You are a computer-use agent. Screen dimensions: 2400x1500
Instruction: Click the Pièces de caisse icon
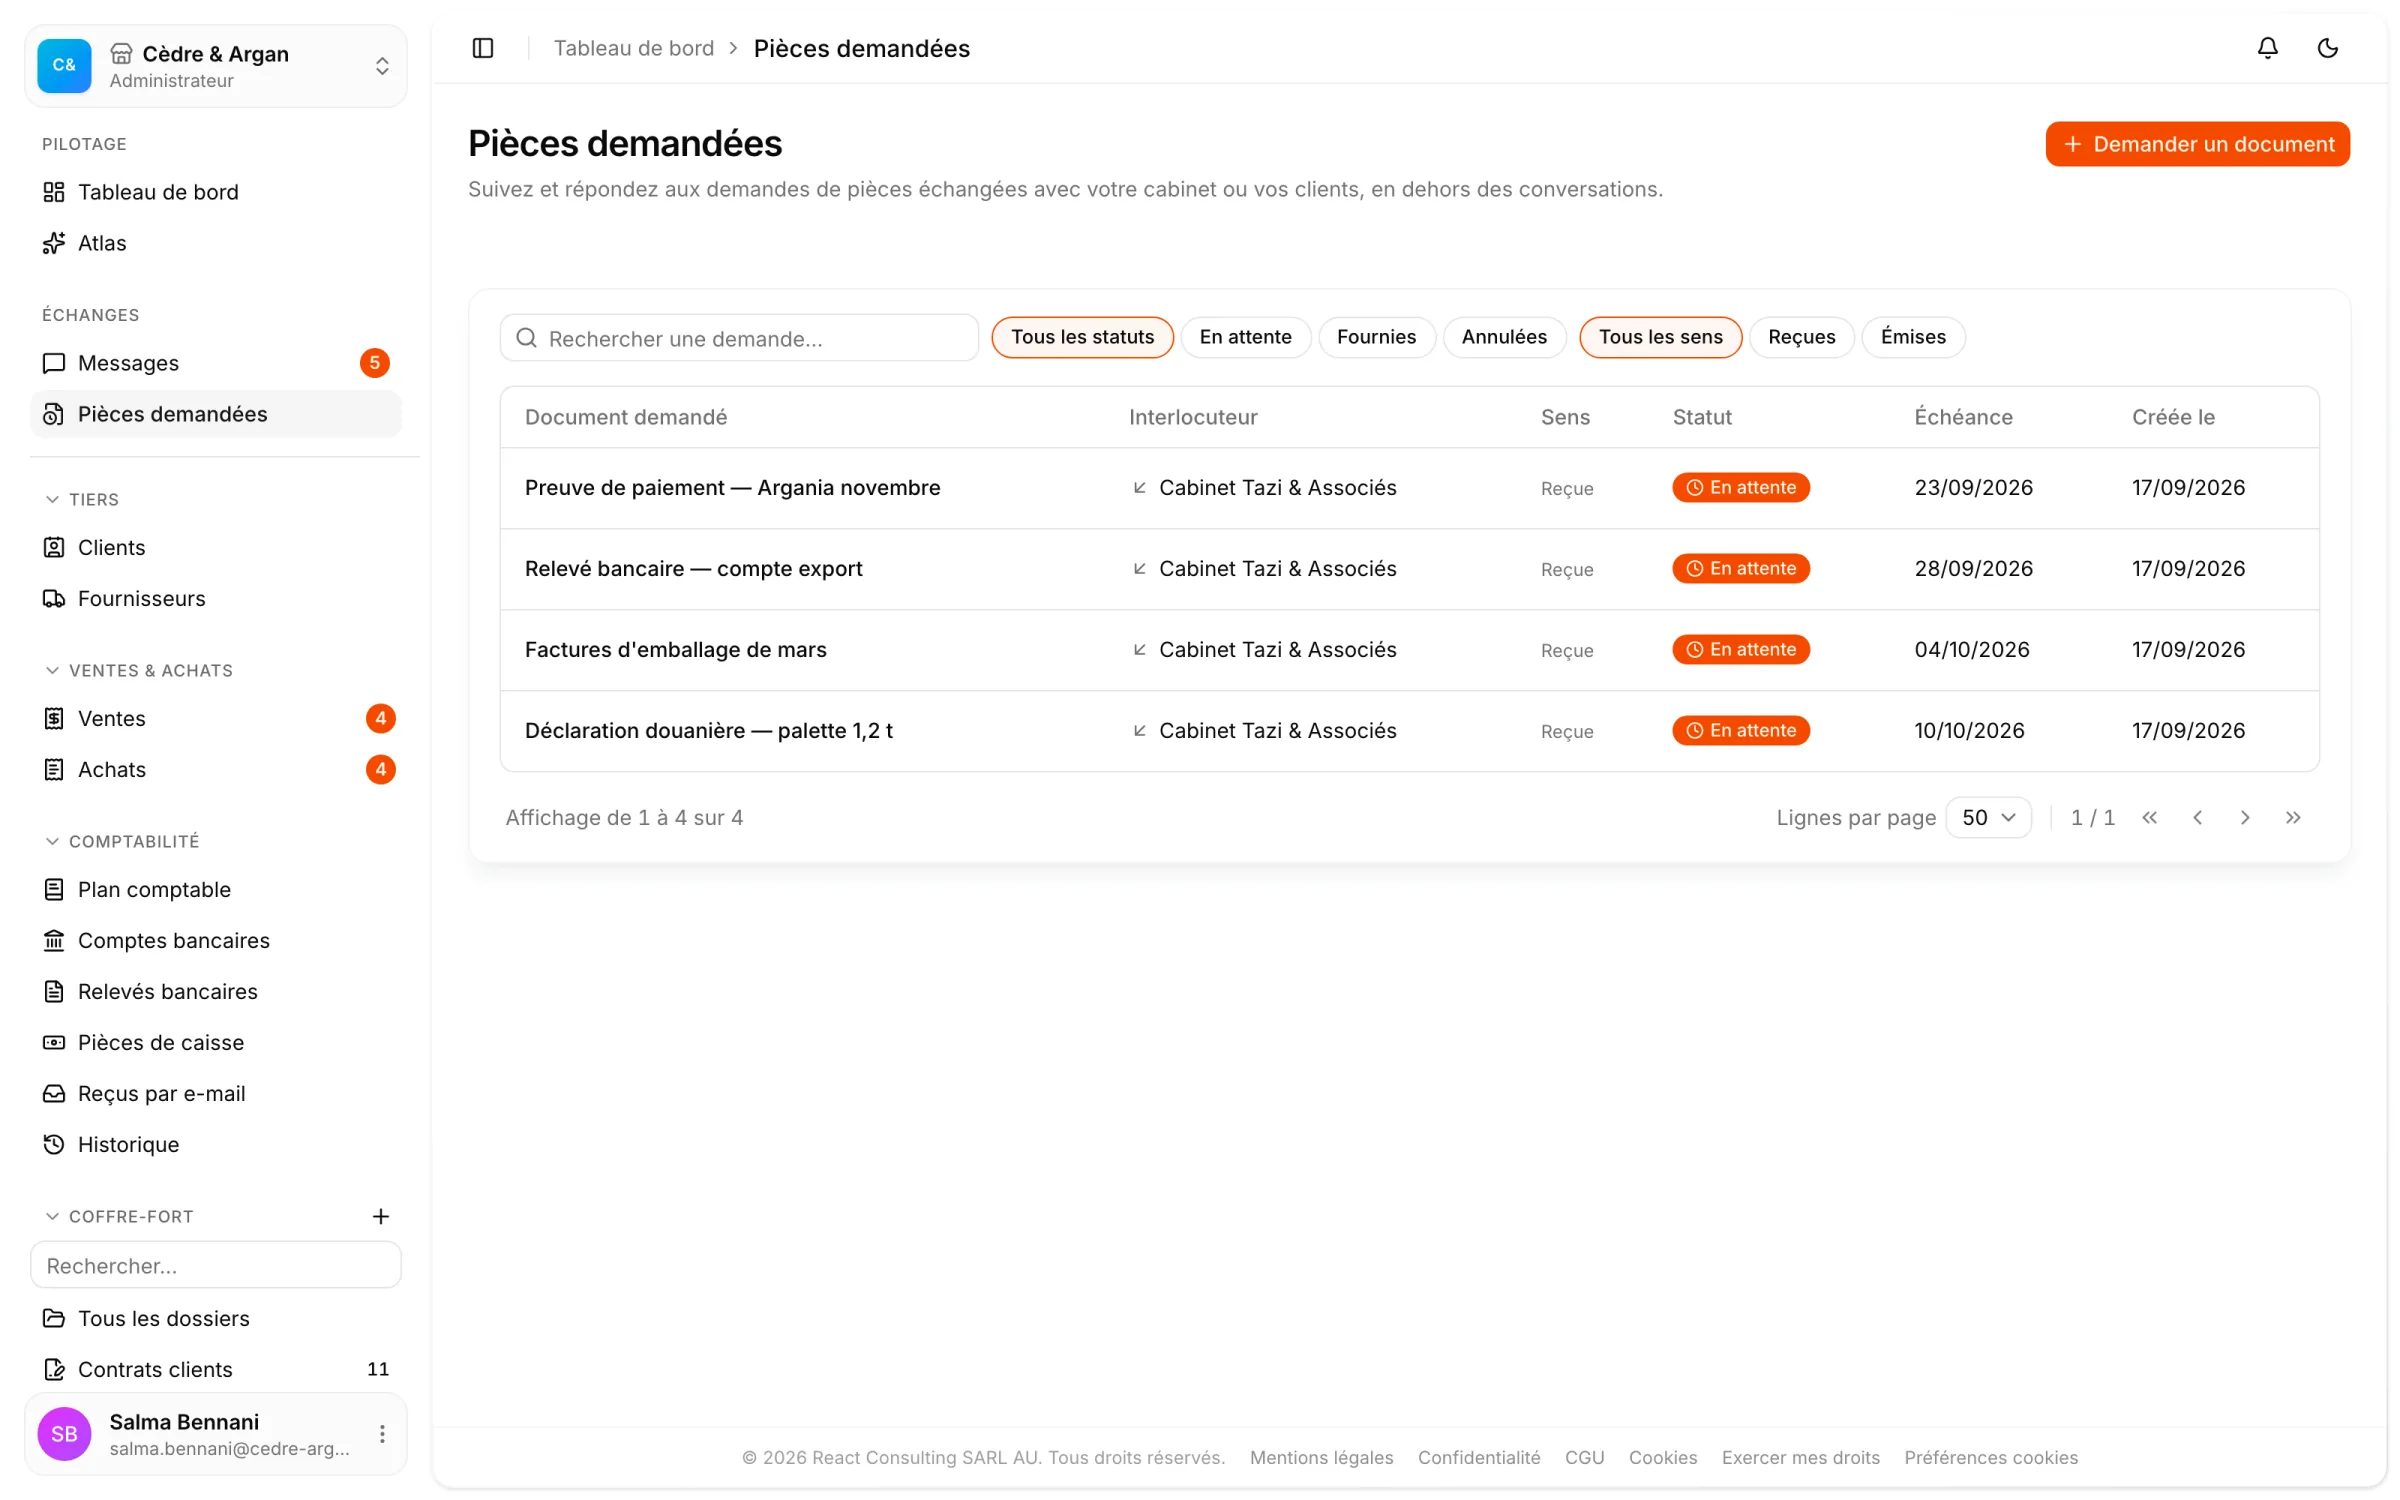[54, 1043]
